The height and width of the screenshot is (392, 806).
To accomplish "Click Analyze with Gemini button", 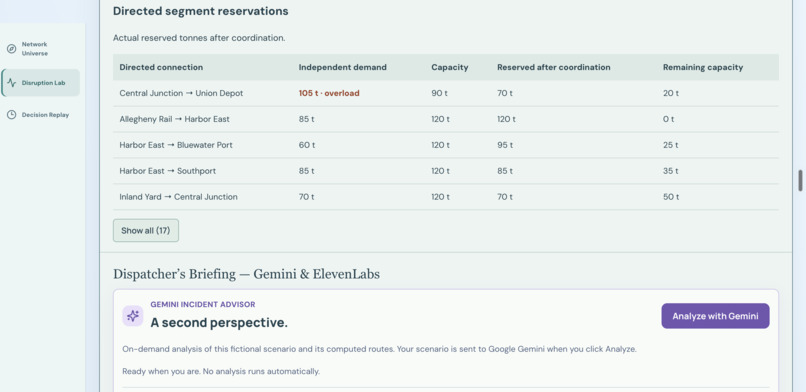I will (x=715, y=316).
